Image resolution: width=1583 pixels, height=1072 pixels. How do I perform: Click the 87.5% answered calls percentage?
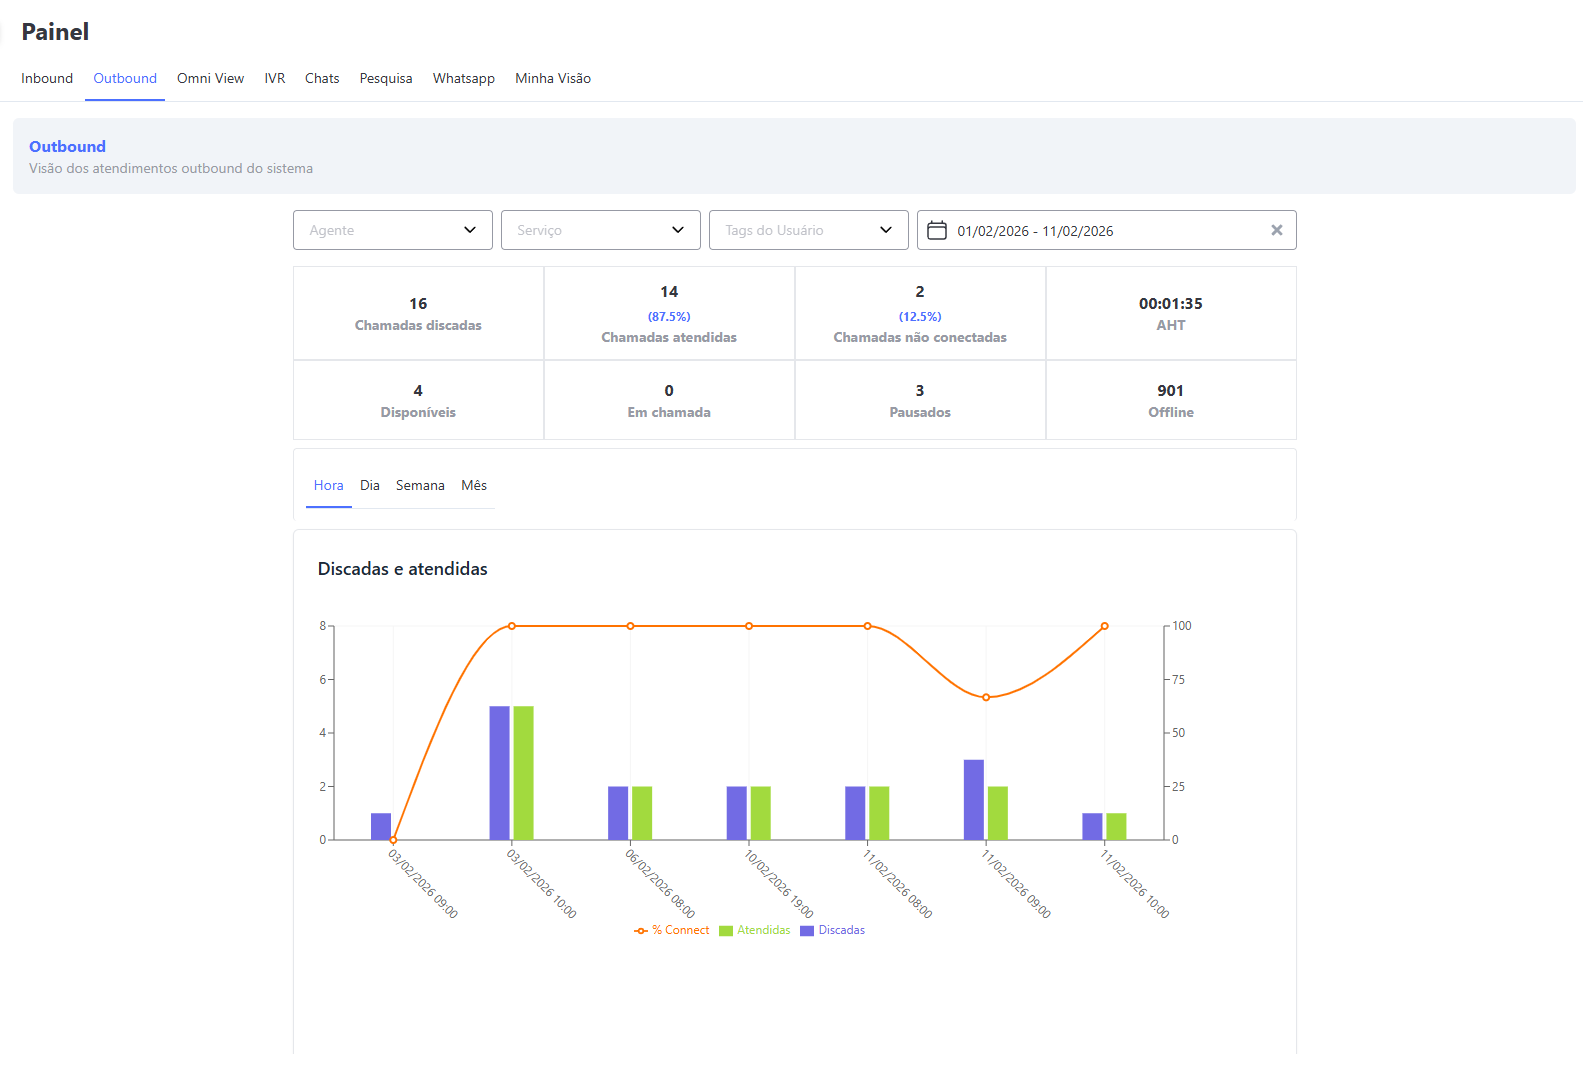[669, 316]
